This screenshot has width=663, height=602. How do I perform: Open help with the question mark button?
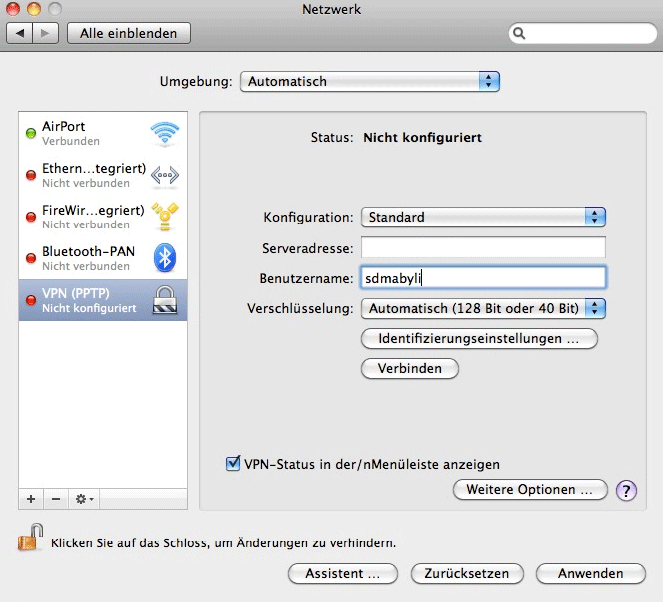click(x=626, y=490)
